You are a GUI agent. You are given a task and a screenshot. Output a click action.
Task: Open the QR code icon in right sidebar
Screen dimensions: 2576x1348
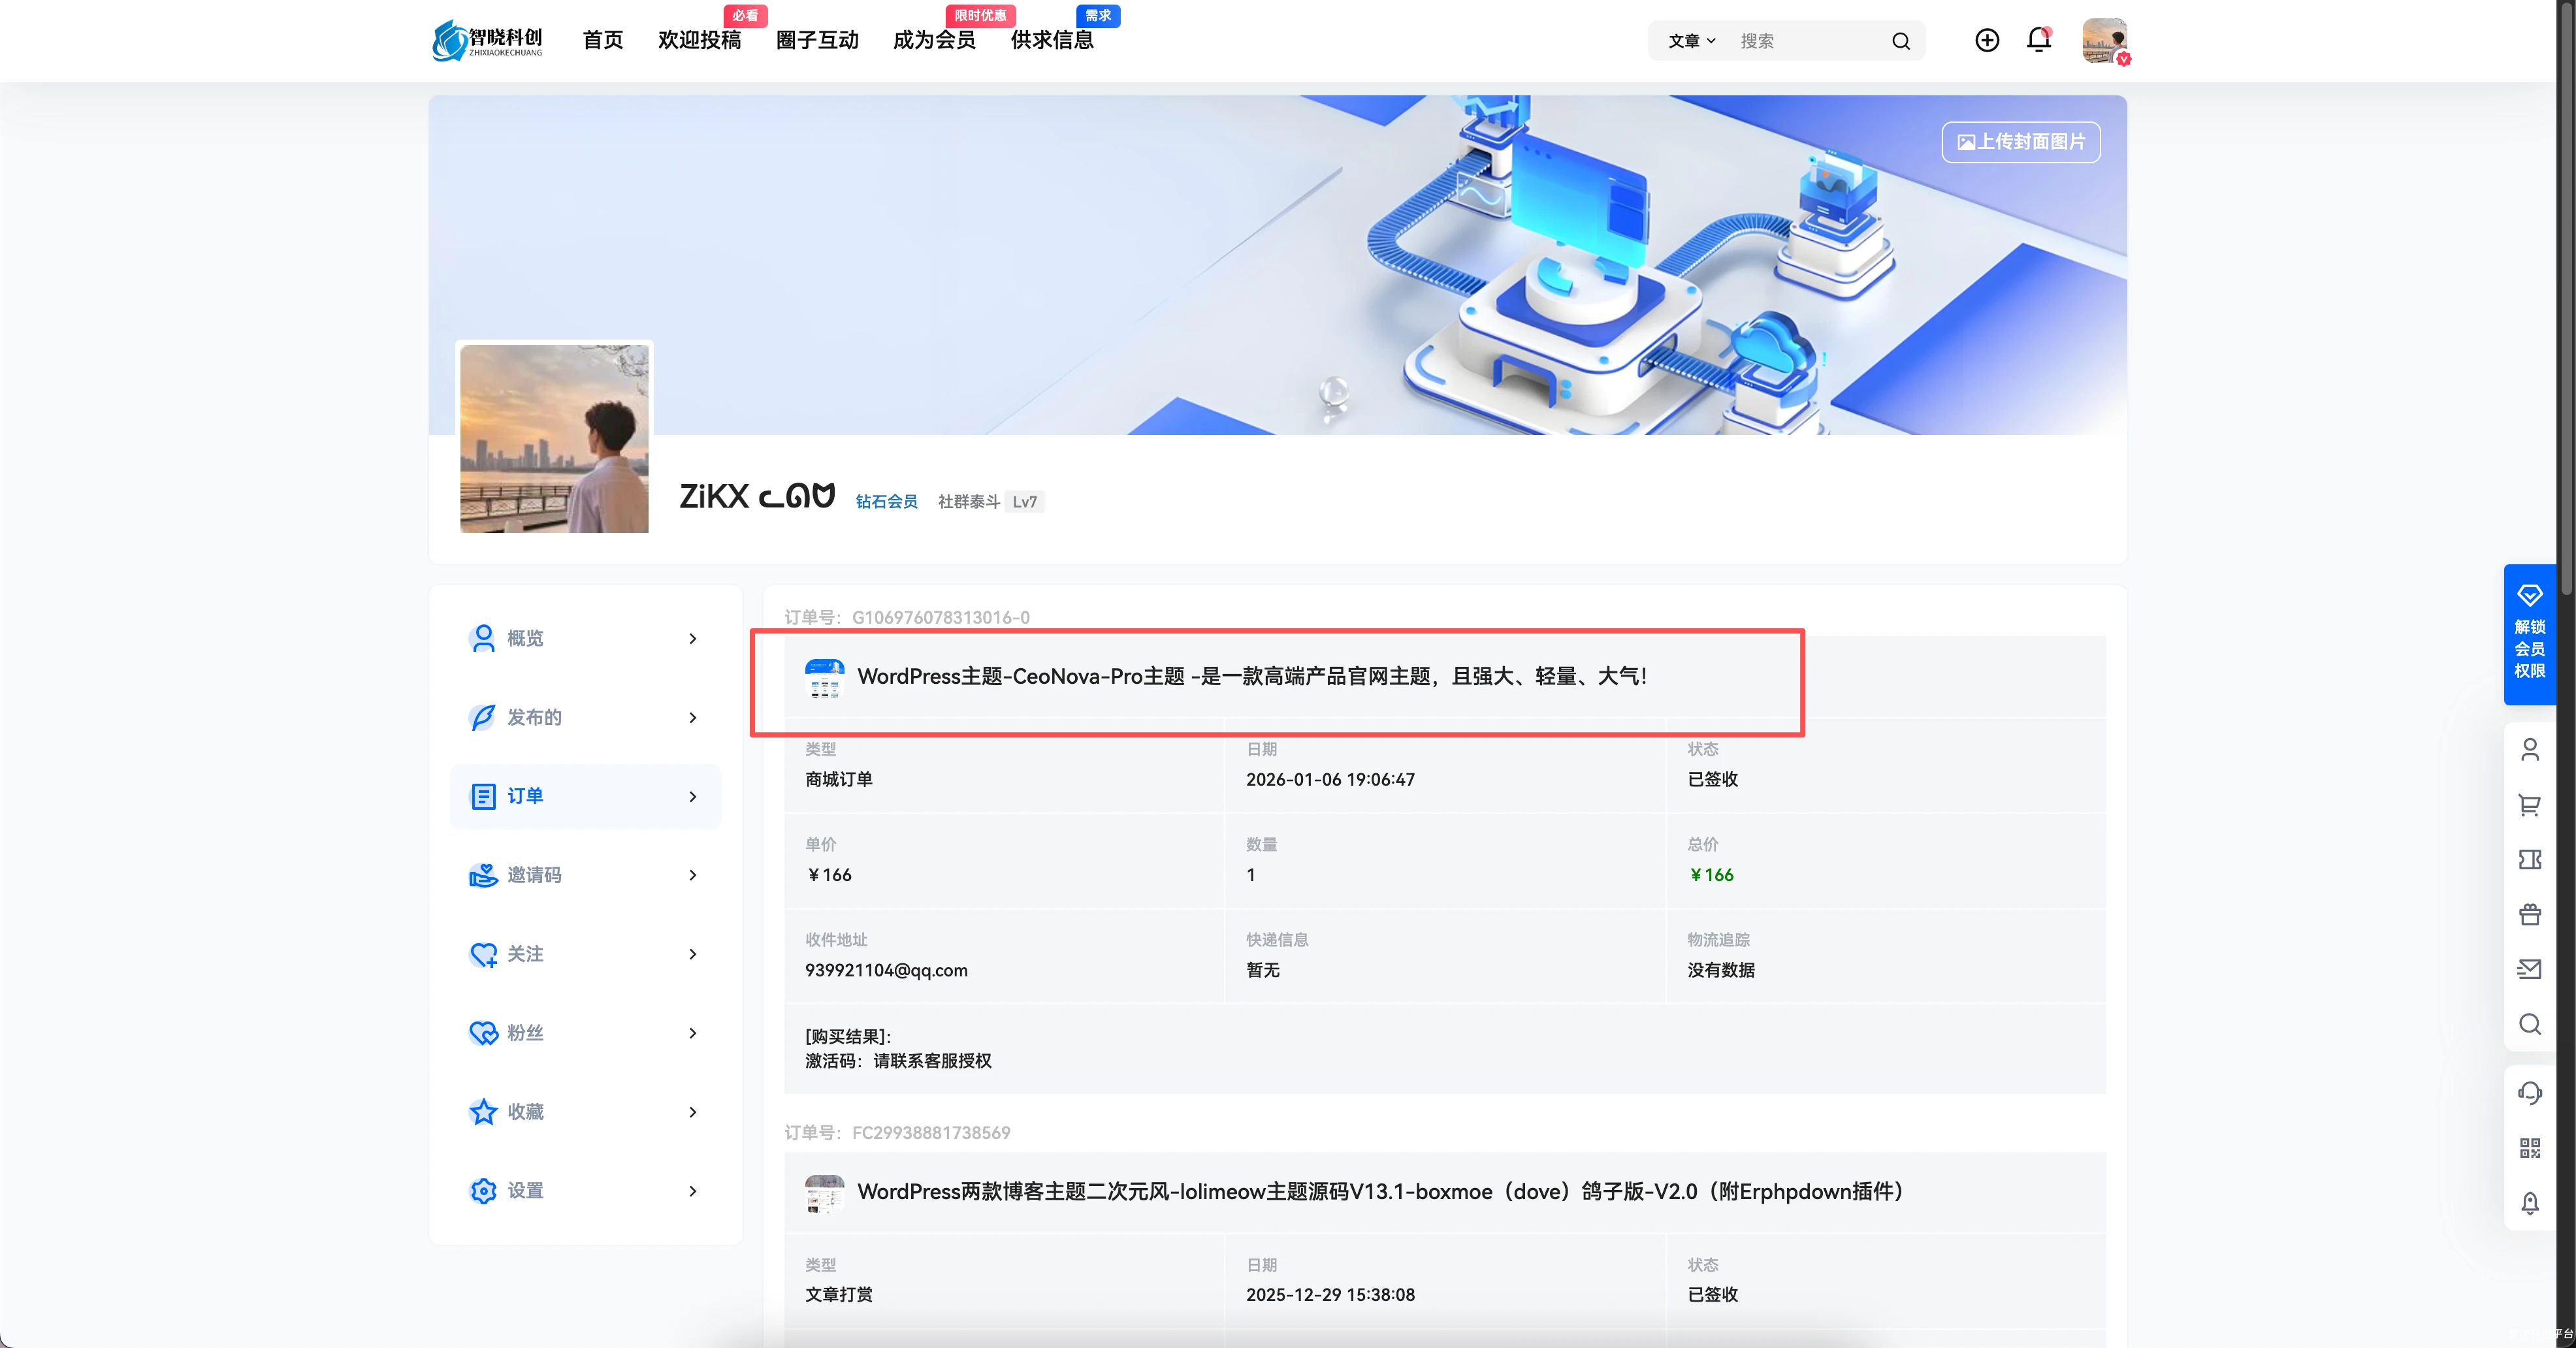tap(2530, 1147)
